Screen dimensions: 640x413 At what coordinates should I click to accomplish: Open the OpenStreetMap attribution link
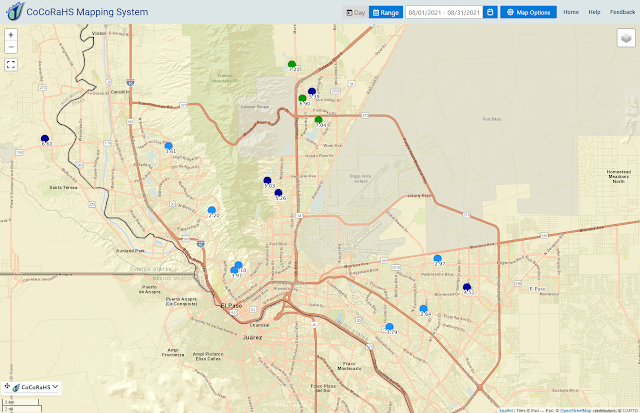coord(576,411)
